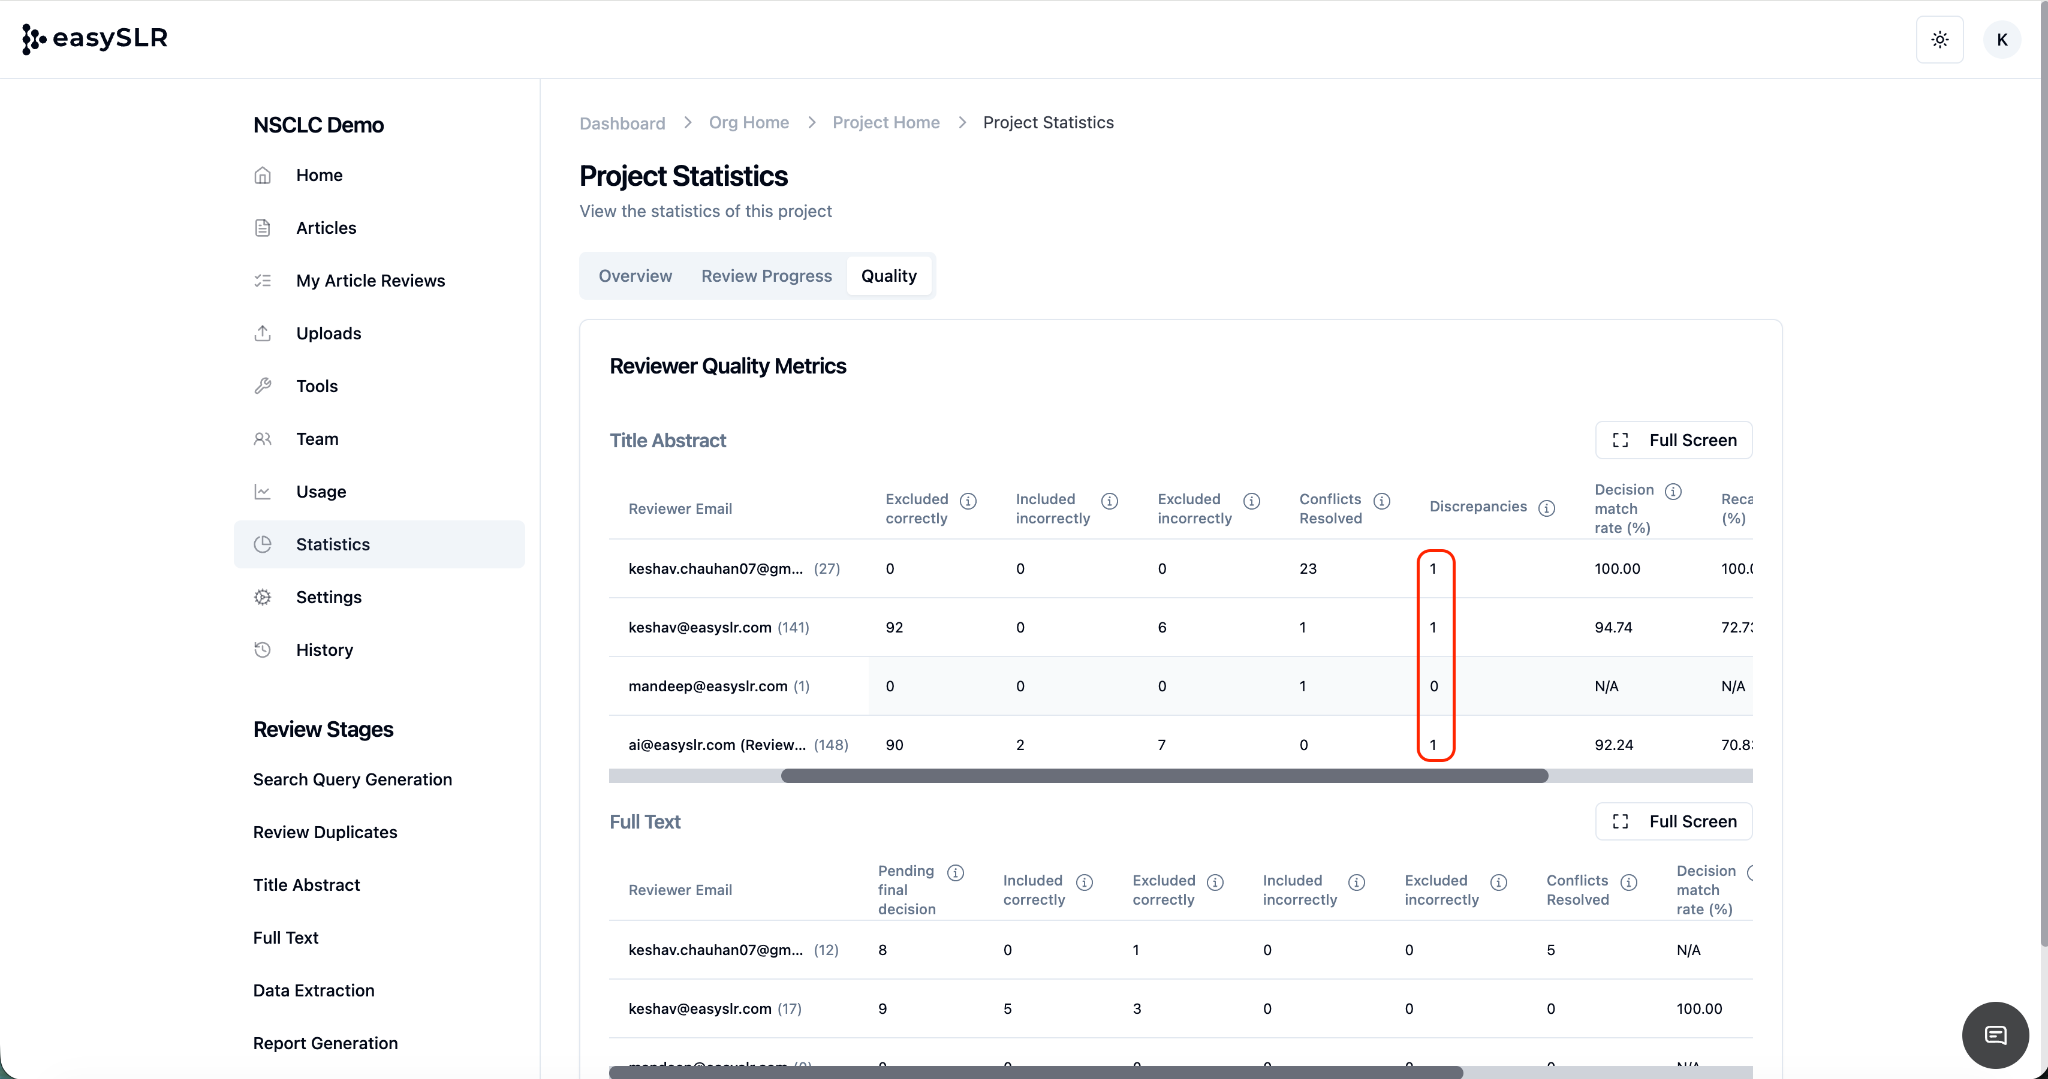Open Settings in the sidebar

click(x=328, y=597)
